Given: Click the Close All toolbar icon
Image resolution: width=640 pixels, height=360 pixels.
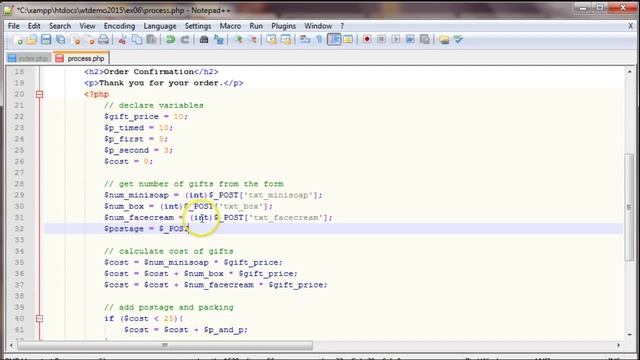Looking at the screenshot, I should tap(90, 40).
